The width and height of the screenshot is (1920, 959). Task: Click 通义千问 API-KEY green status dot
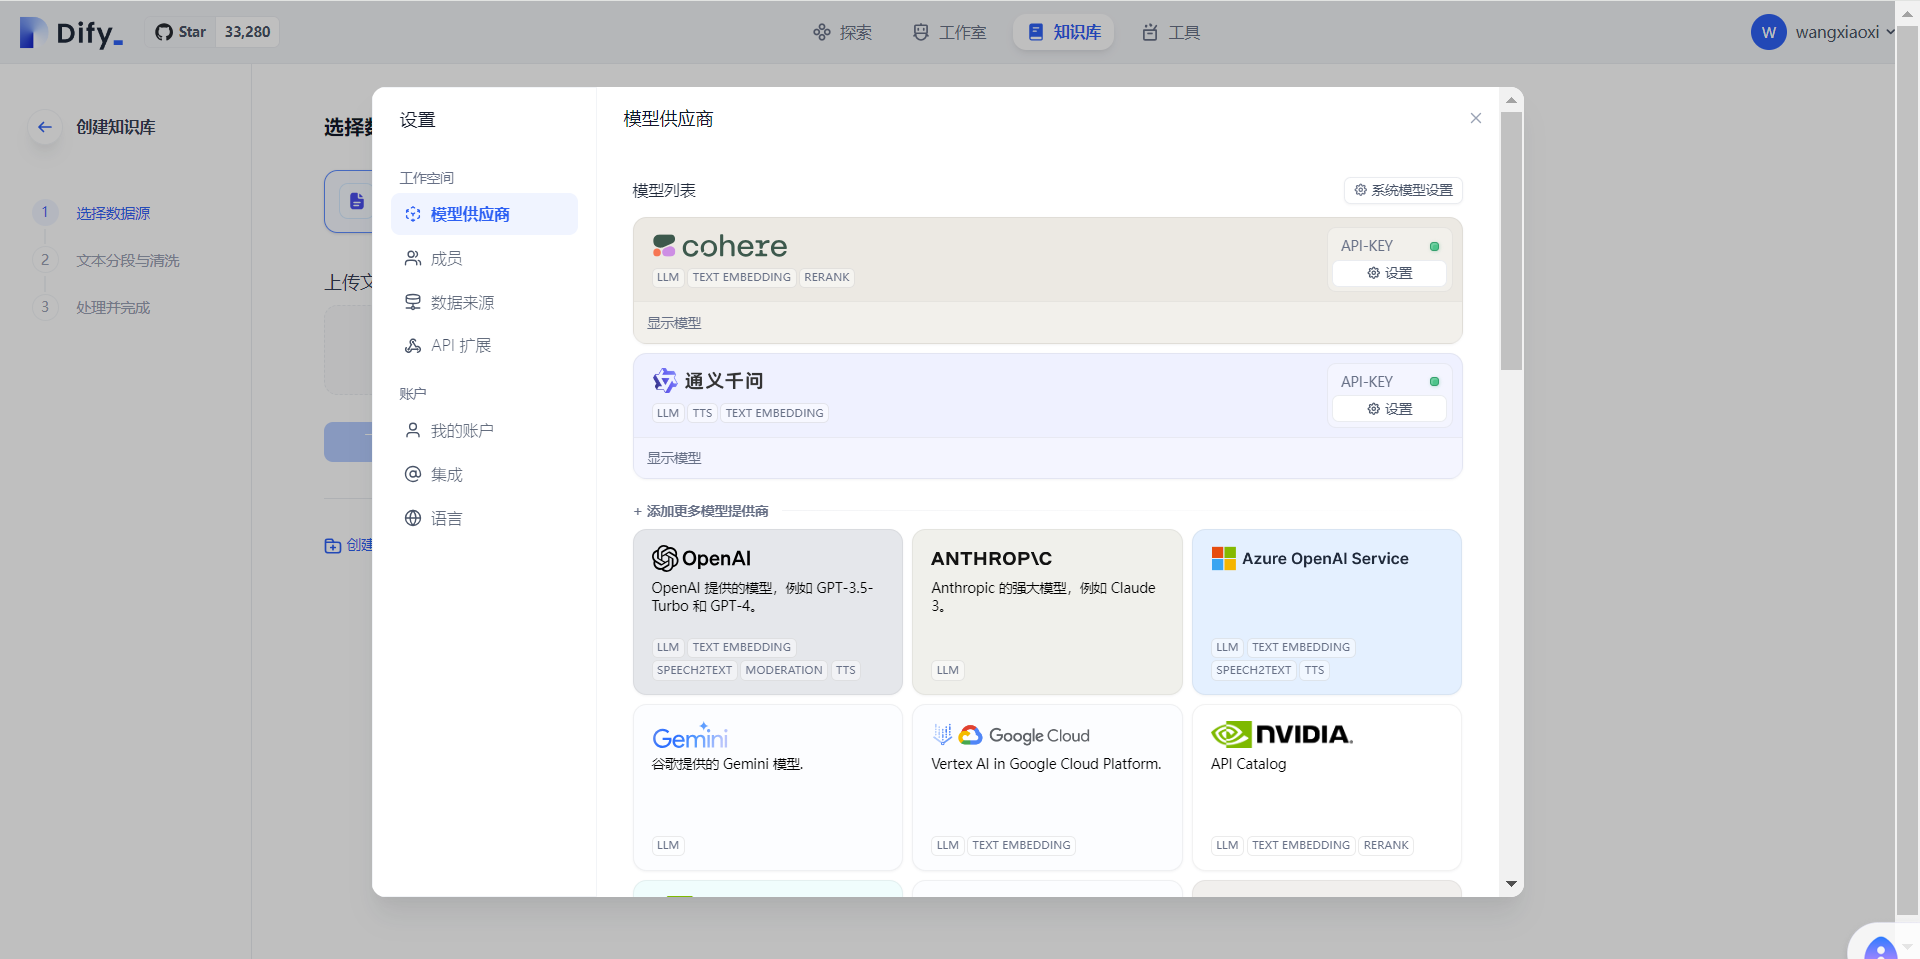1434,382
